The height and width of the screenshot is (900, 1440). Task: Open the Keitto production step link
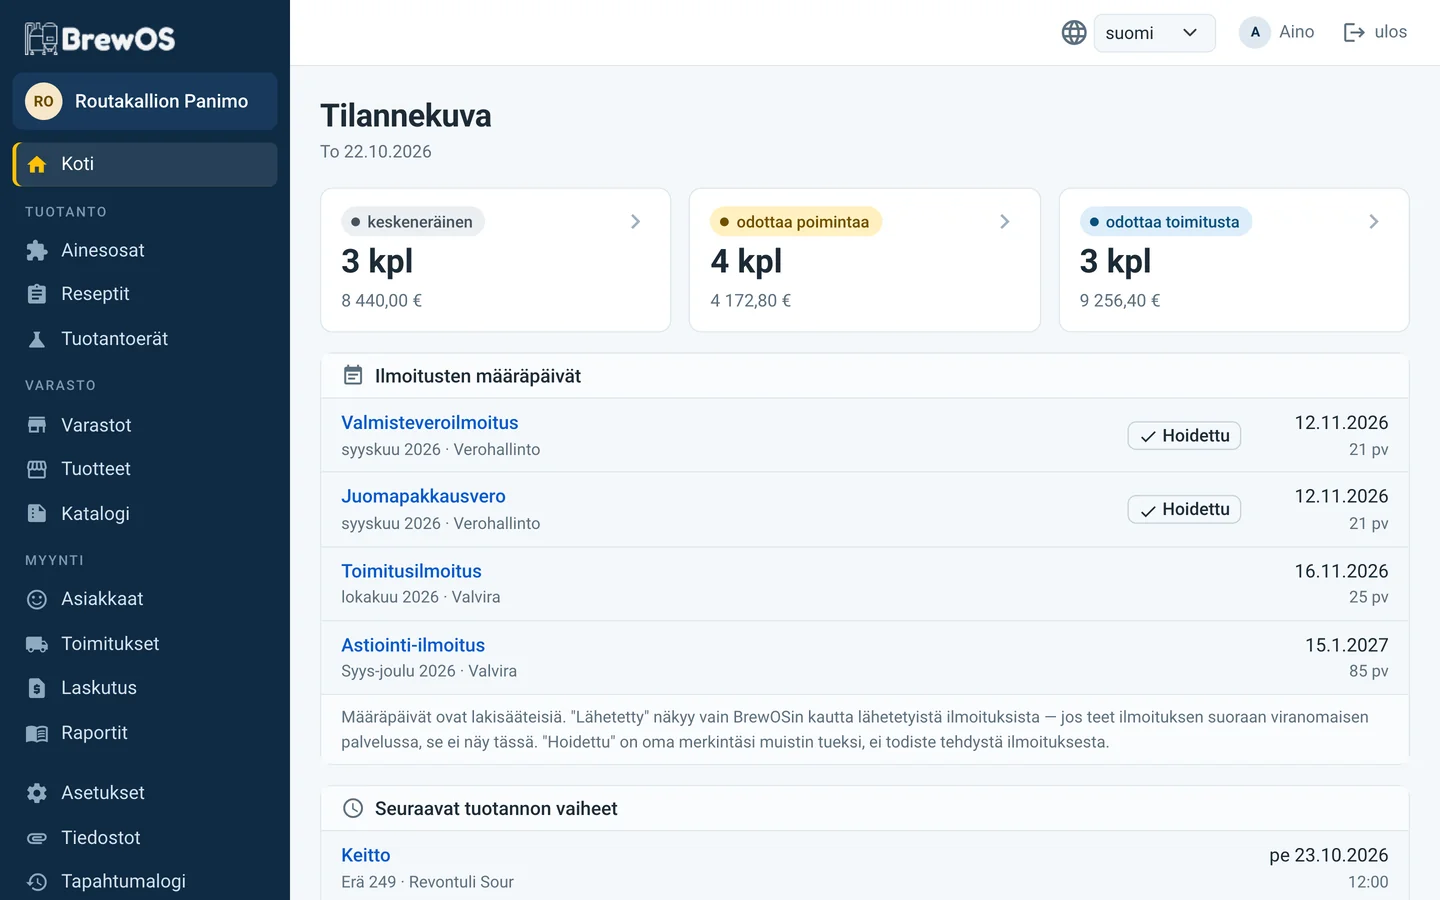[x=366, y=855]
